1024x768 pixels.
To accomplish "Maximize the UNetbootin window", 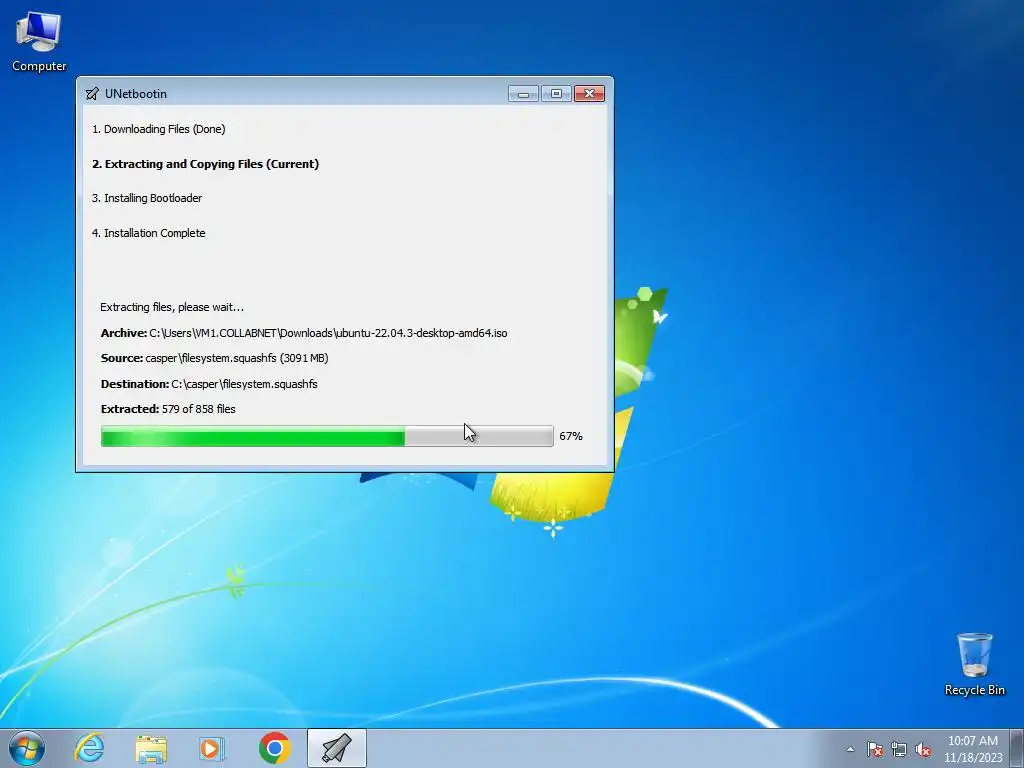I will tap(556, 94).
